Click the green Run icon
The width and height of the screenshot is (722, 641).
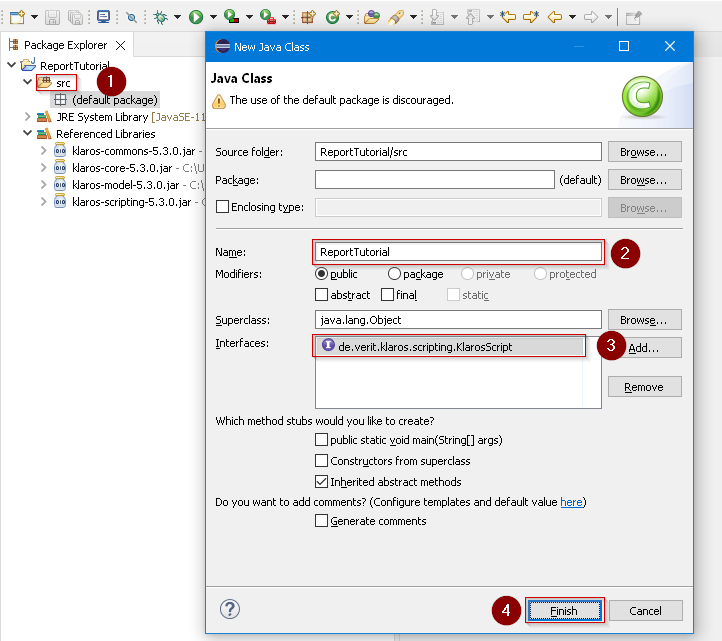click(x=196, y=17)
